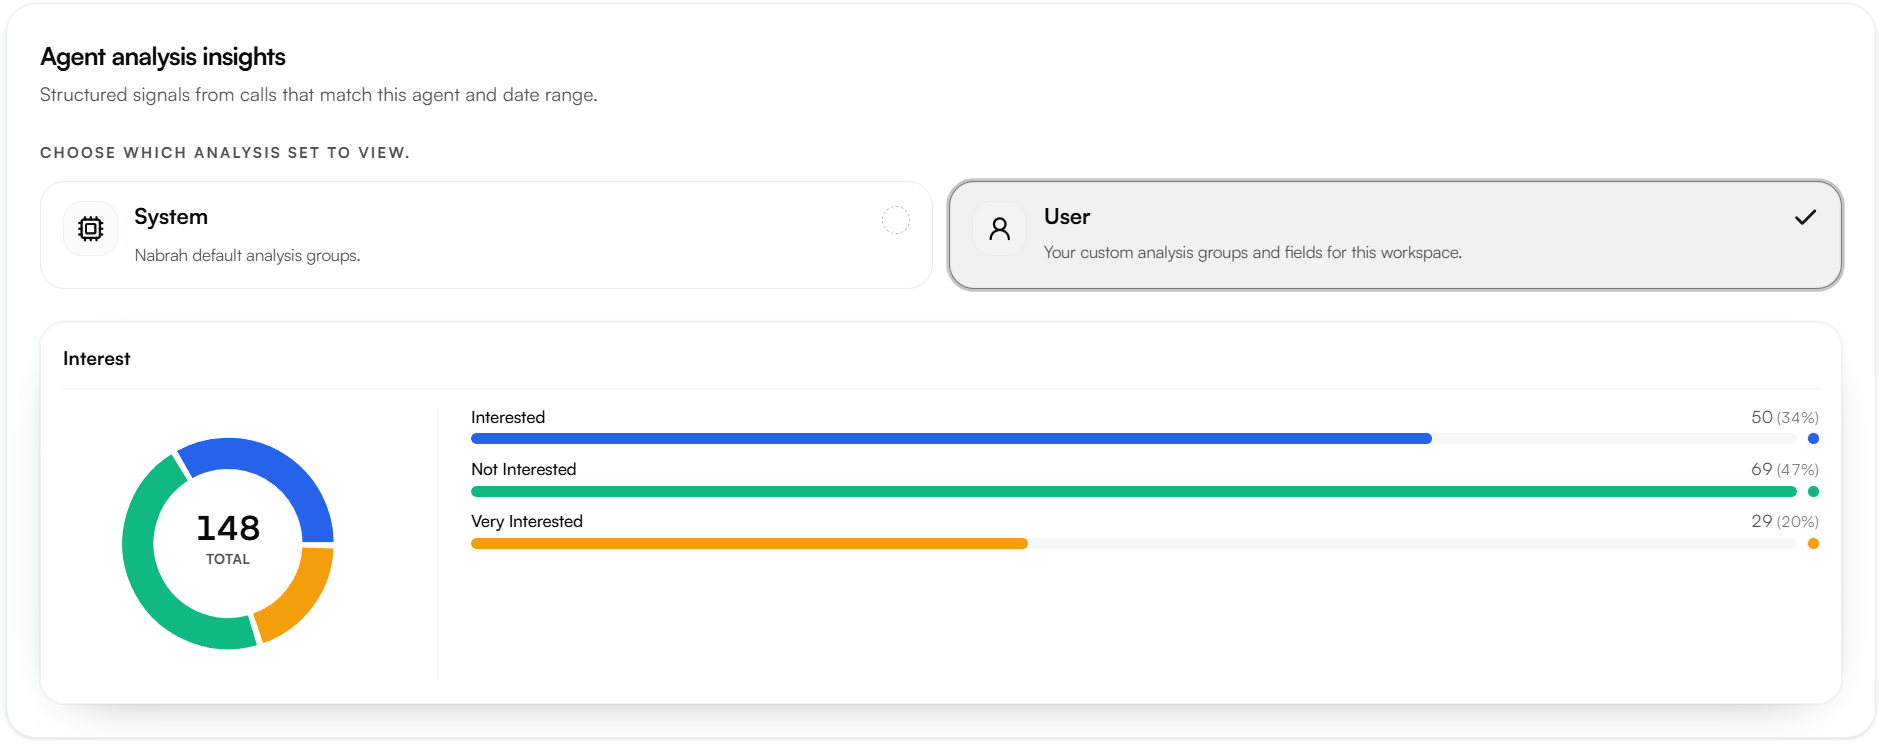
Task: Click the 69 (47%) count value
Action: tap(1784, 469)
